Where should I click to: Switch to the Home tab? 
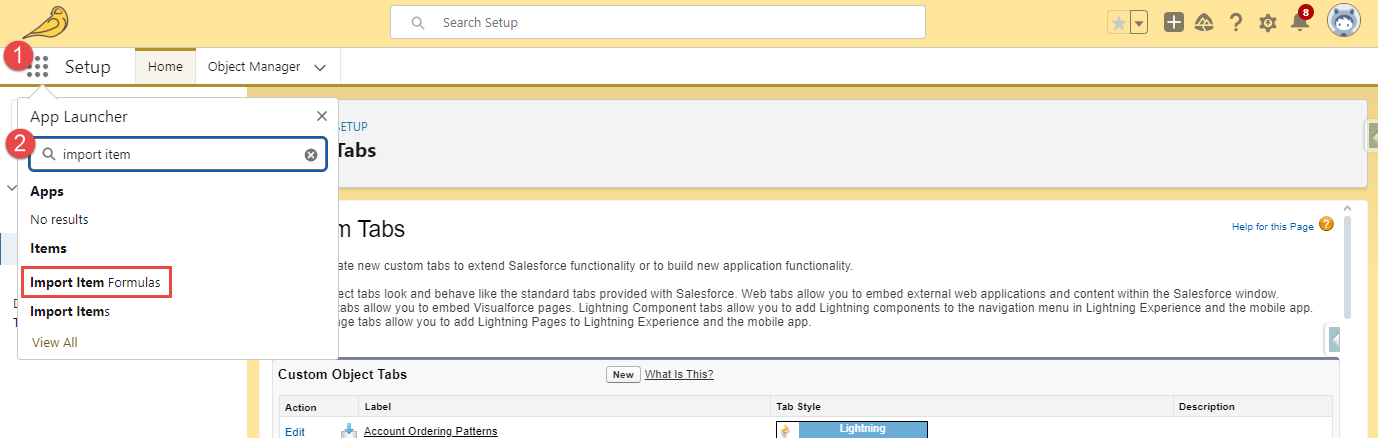tap(165, 67)
